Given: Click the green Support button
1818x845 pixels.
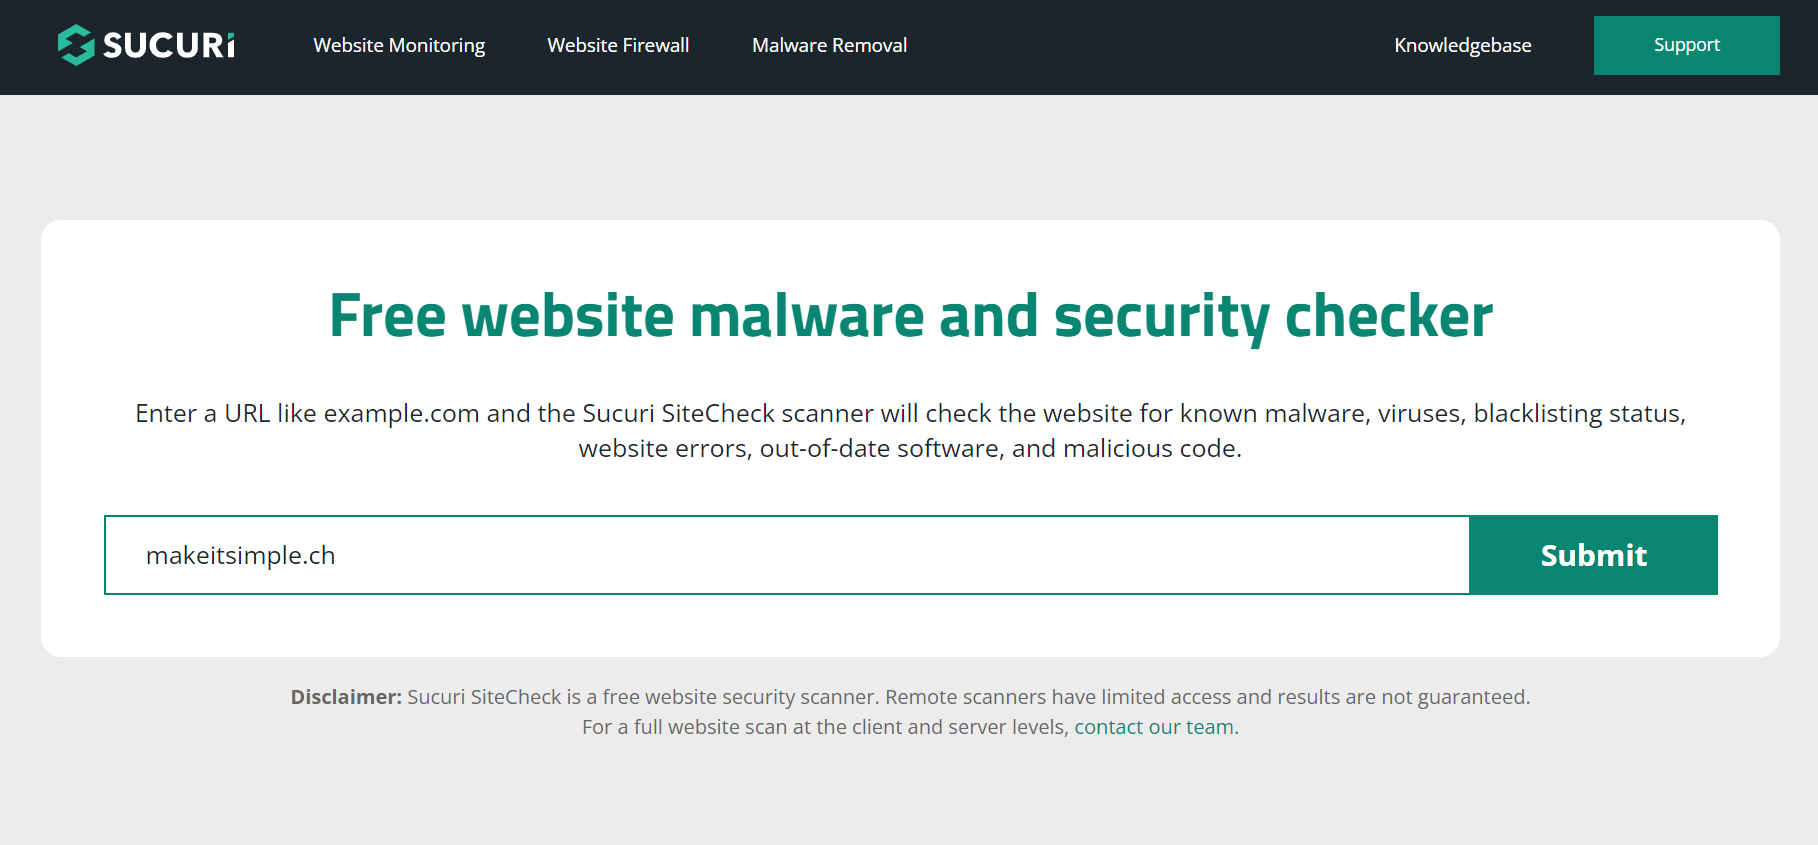Looking at the screenshot, I should click(1687, 44).
